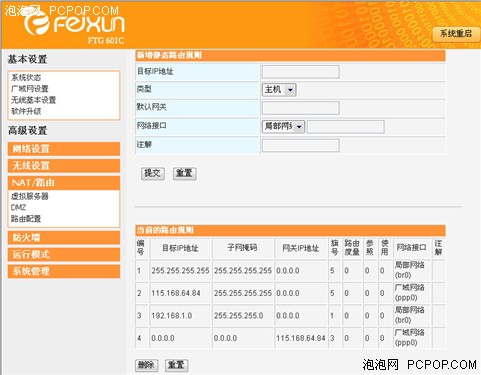The height and width of the screenshot is (375, 481).
Task: Click 网关IP地址 column header
Action: coord(301,248)
